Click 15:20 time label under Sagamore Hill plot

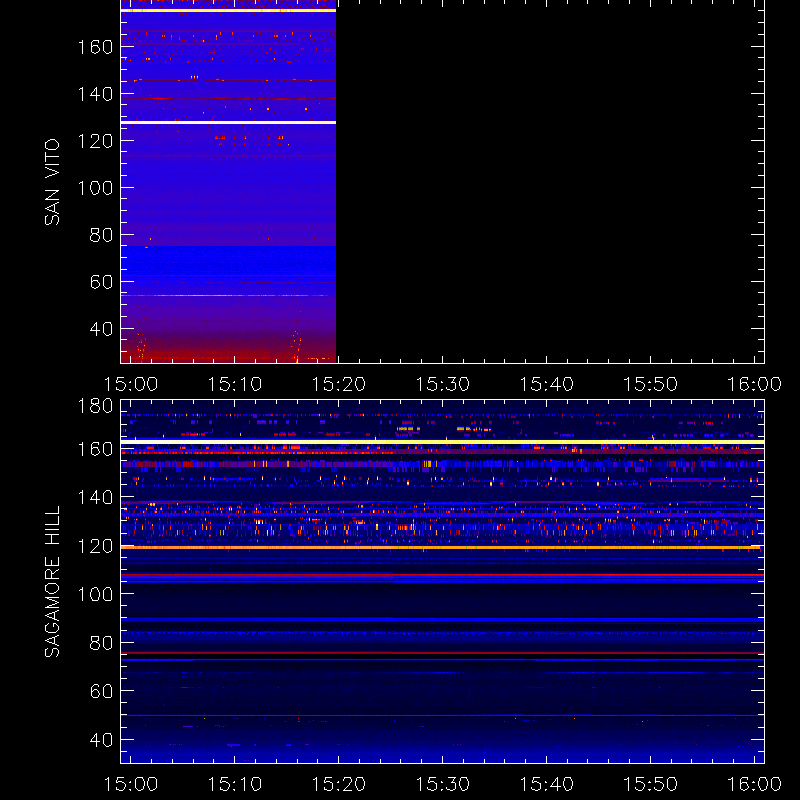tap(339, 784)
